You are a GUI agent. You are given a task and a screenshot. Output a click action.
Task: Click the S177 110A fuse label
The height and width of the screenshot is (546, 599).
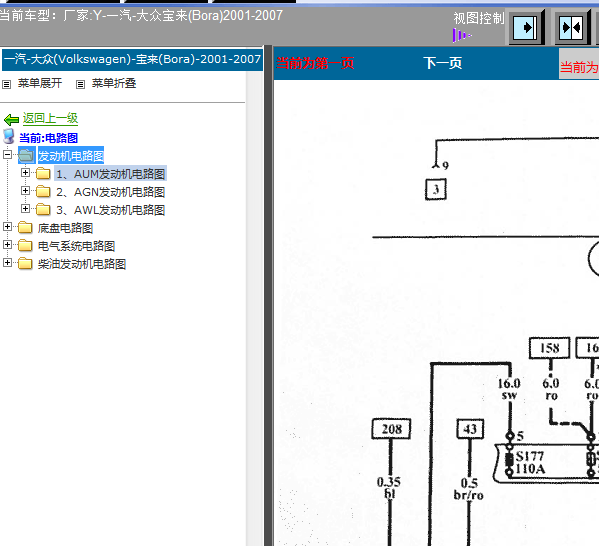(x=530, y=462)
